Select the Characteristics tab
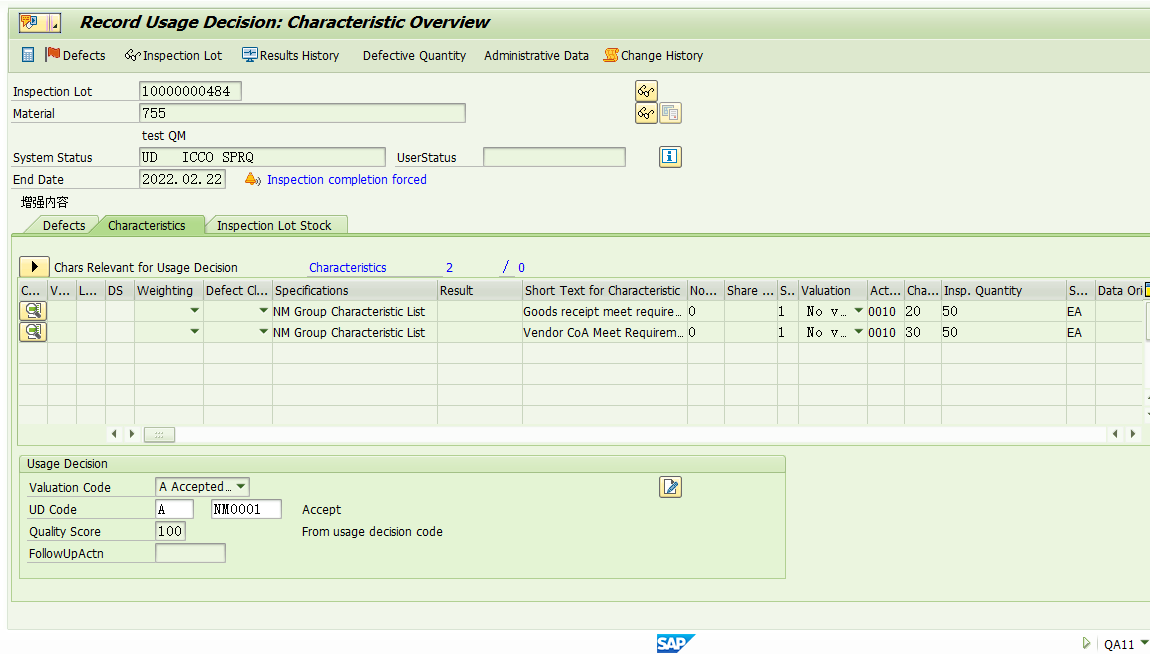 [147, 225]
